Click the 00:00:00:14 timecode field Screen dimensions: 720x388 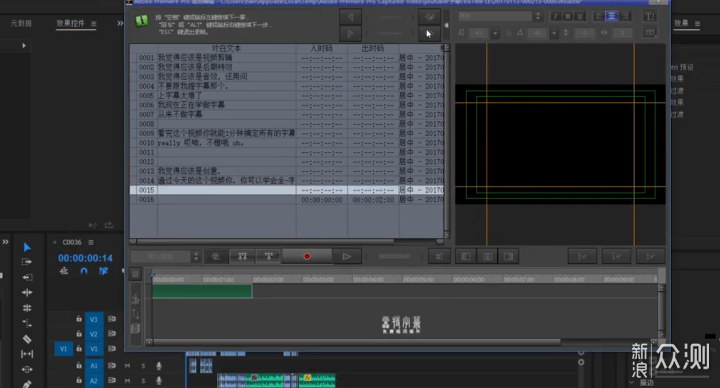(85, 258)
